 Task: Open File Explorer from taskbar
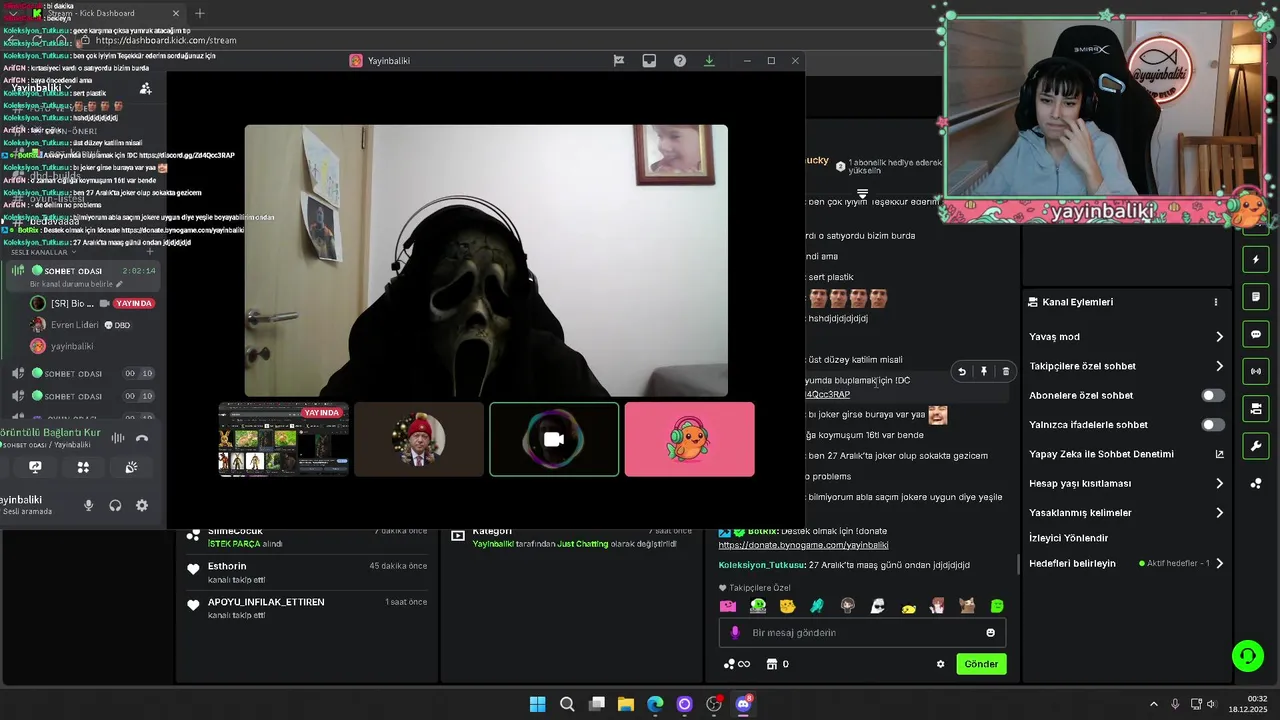(x=626, y=704)
